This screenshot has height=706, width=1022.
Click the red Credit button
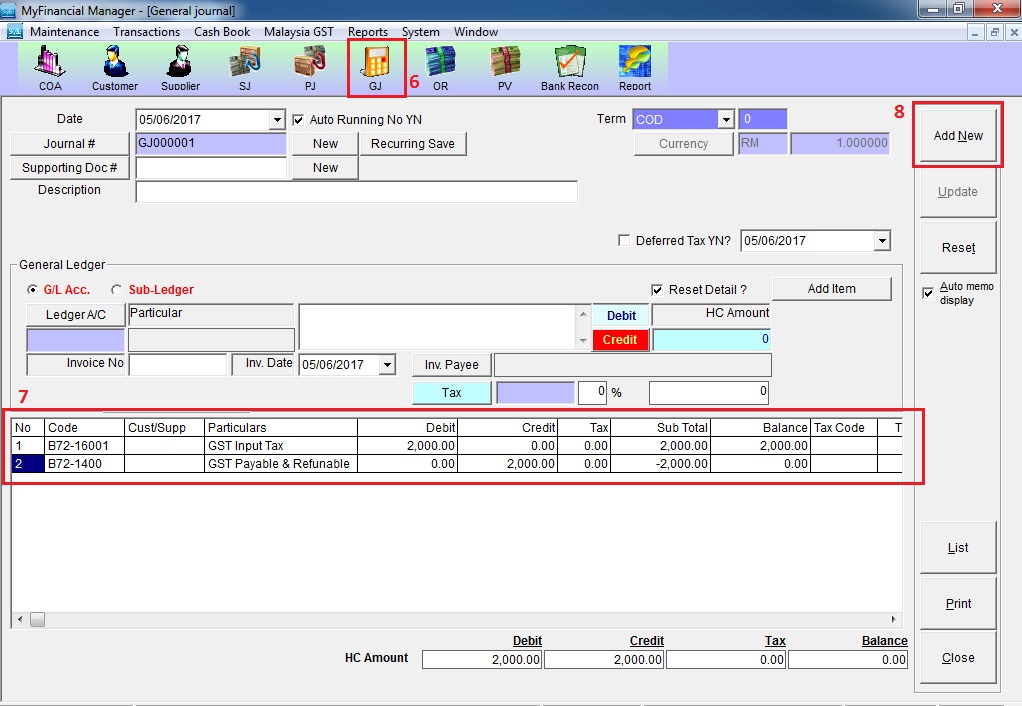(x=620, y=340)
